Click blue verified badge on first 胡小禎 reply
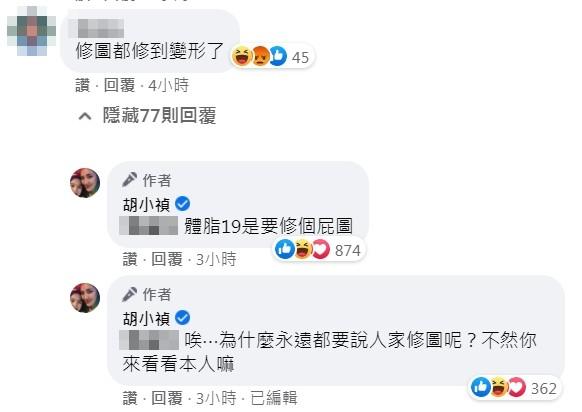The height and width of the screenshot is (412, 582). 182,204
